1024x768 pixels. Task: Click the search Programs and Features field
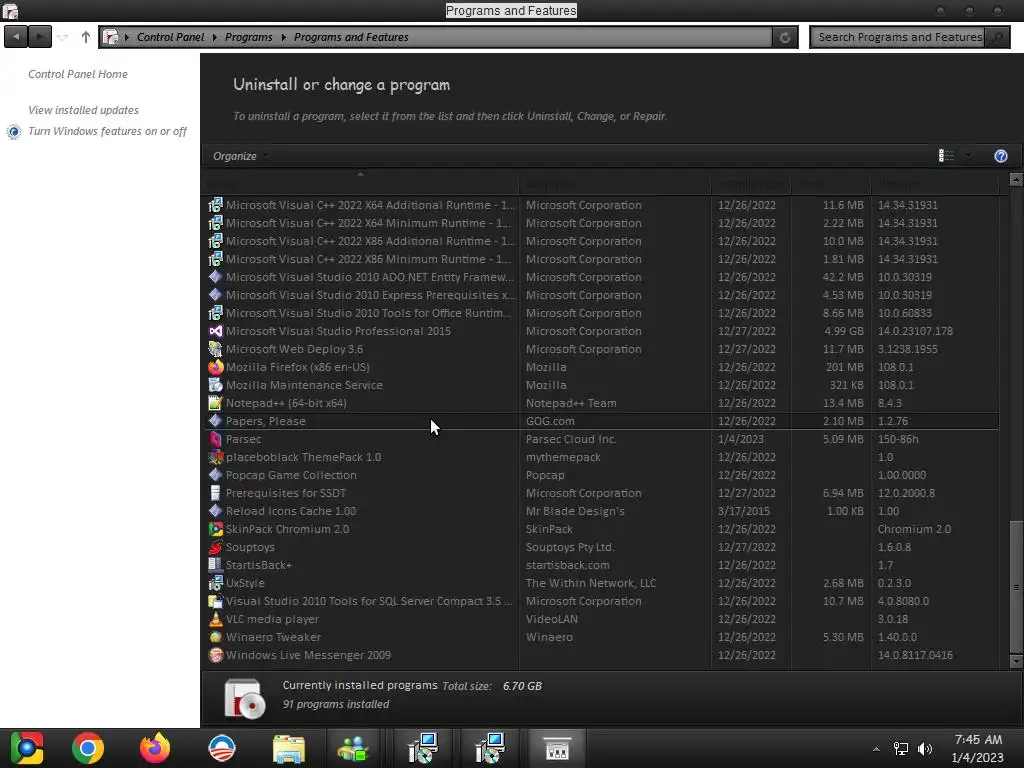coord(899,37)
